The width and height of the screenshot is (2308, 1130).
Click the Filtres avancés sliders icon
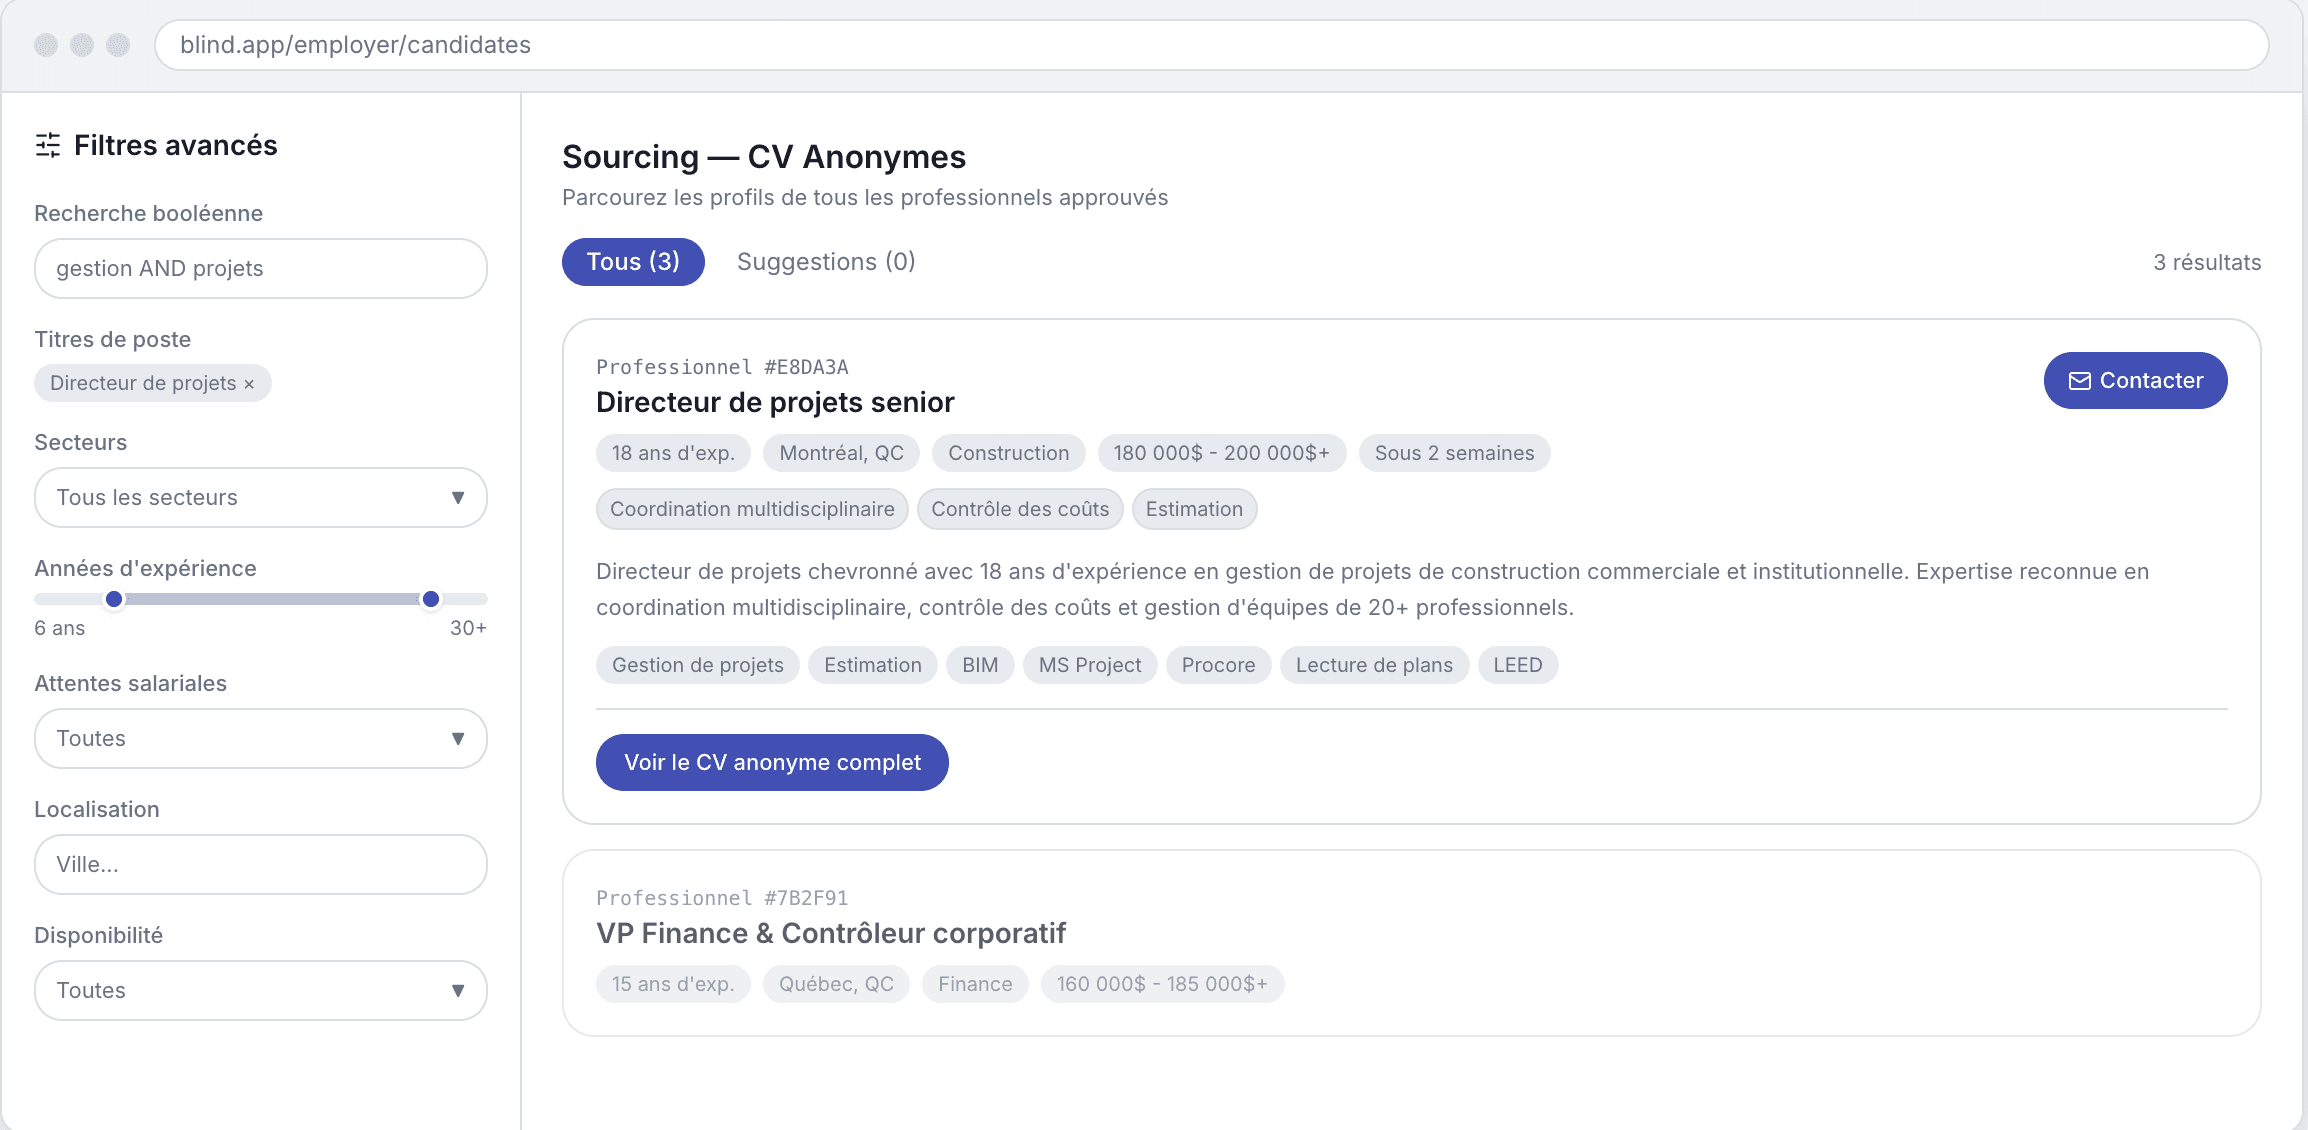[x=48, y=146]
